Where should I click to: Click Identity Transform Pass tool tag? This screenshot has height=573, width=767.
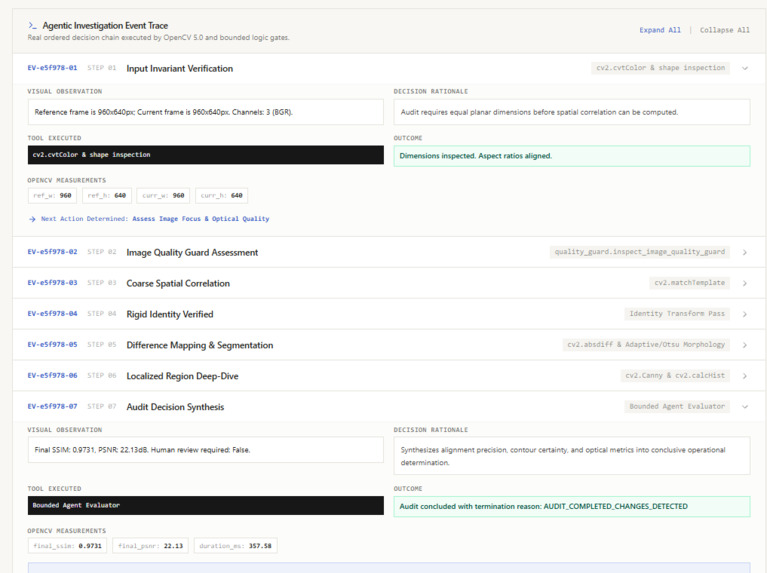677,314
